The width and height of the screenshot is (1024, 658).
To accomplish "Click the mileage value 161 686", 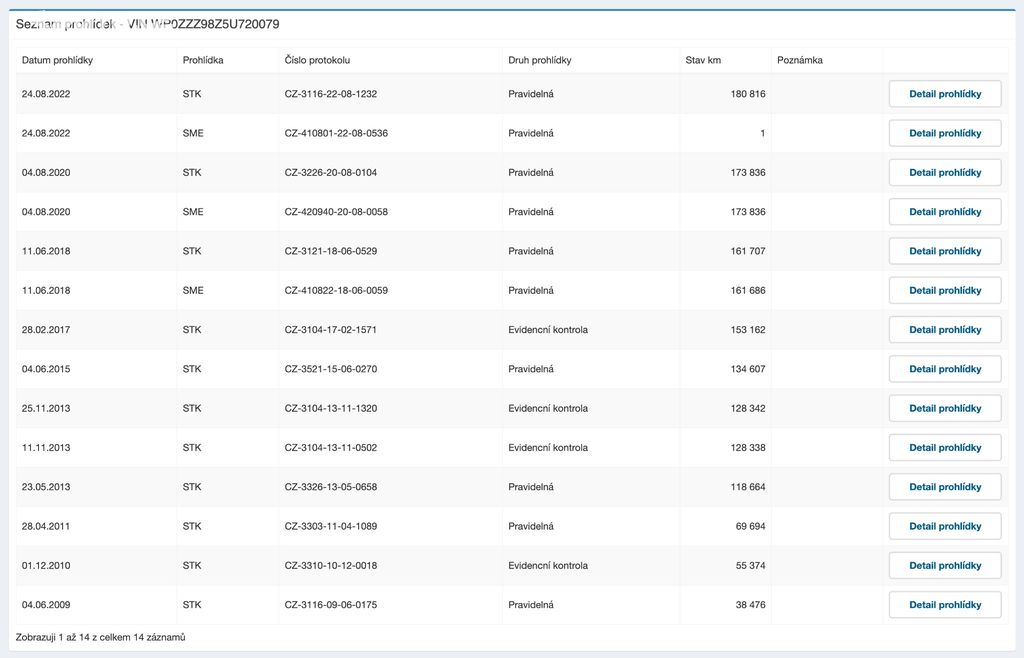I will tap(748, 290).
